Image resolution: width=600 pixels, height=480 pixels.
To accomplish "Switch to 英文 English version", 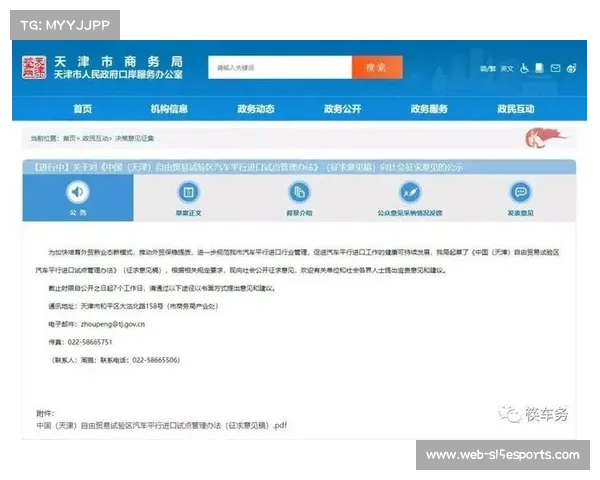I will [x=507, y=69].
